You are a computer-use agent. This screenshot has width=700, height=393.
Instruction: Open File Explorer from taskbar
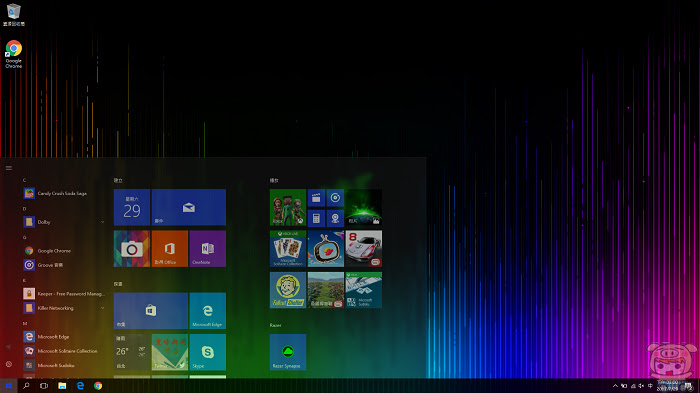[62, 386]
